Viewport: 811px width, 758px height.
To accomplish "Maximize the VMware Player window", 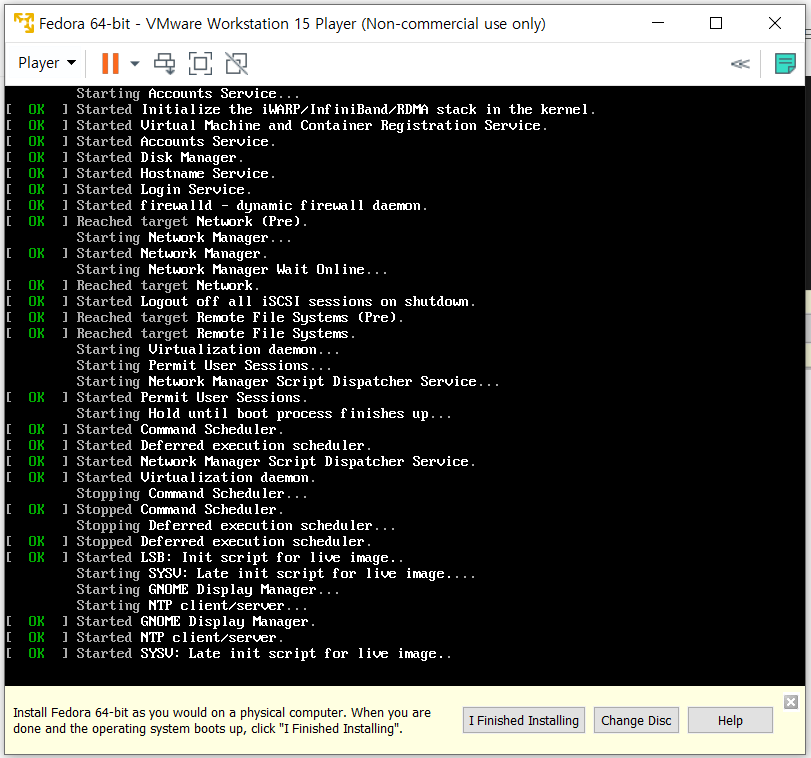I will [x=716, y=23].
